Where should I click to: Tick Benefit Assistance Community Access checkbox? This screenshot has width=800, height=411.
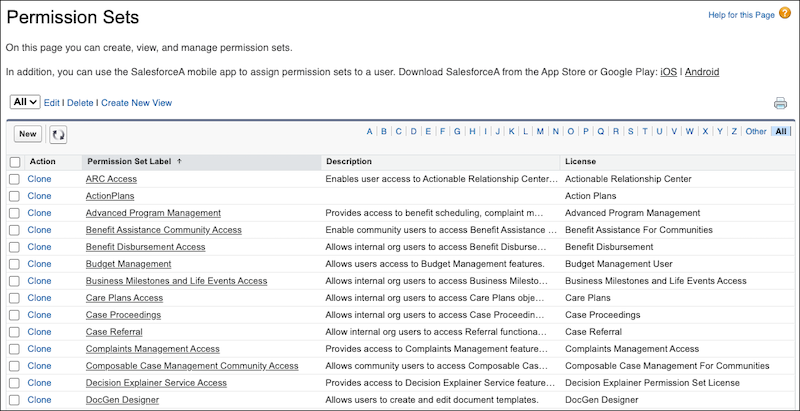15,230
